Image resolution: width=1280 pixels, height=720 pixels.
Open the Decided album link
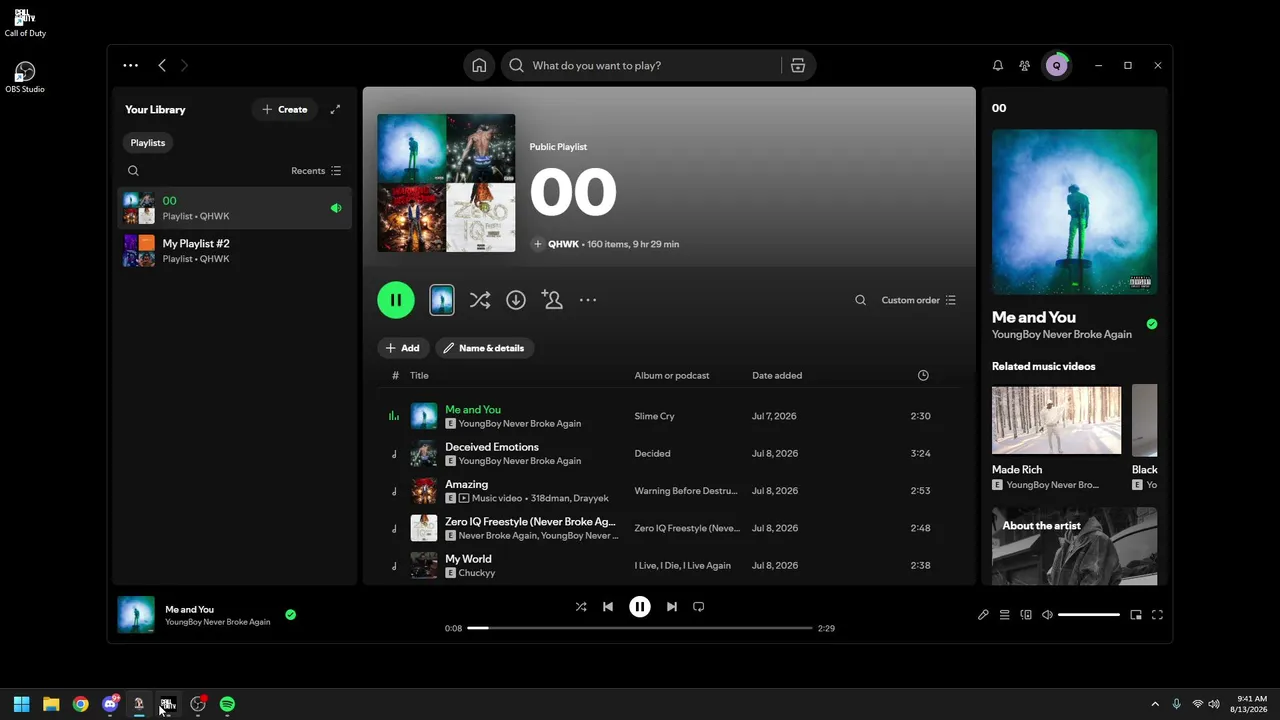pos(652,454)
